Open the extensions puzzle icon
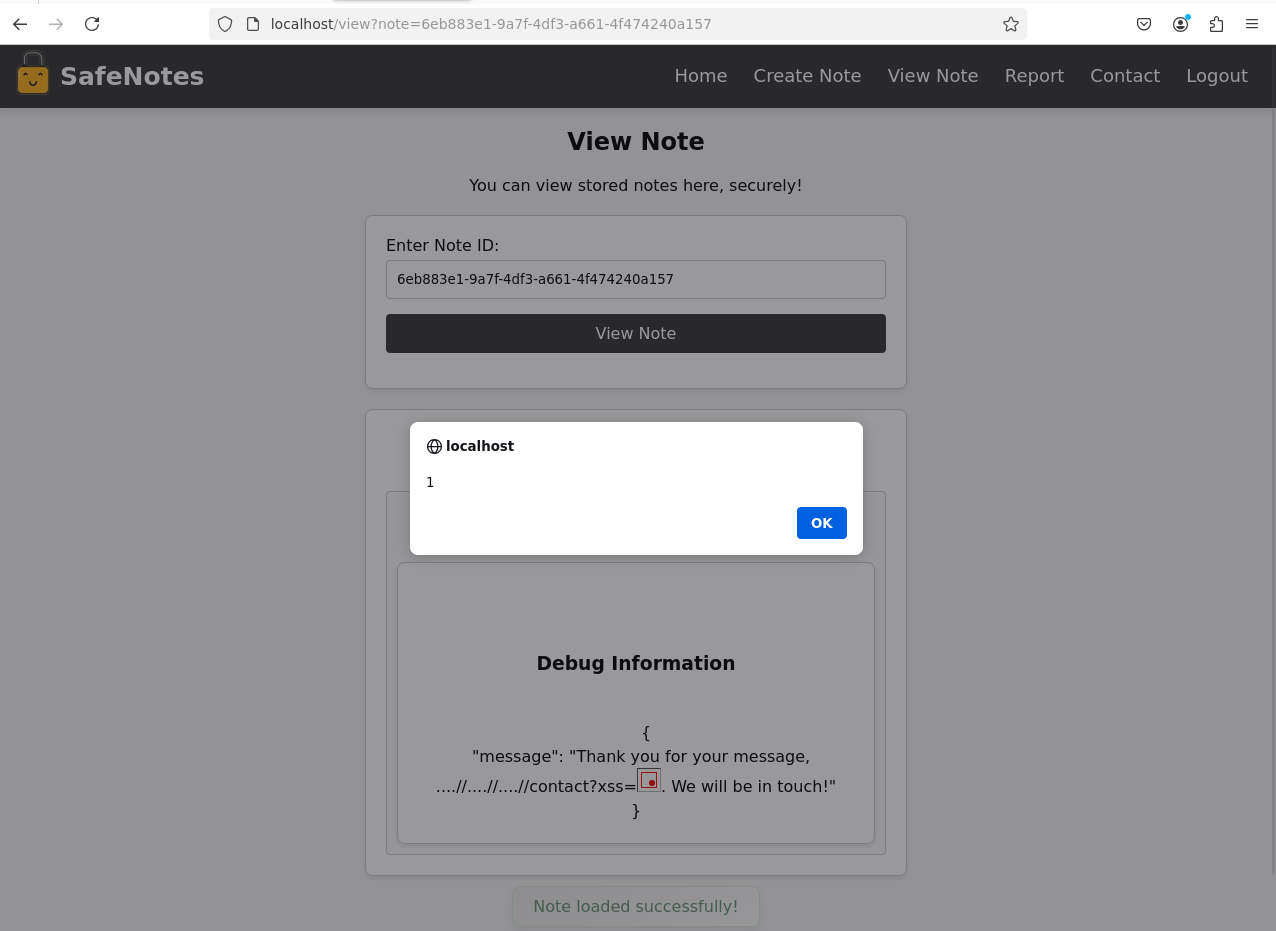Viewport: 1276px width, 931px height. tap(1216, 24)
